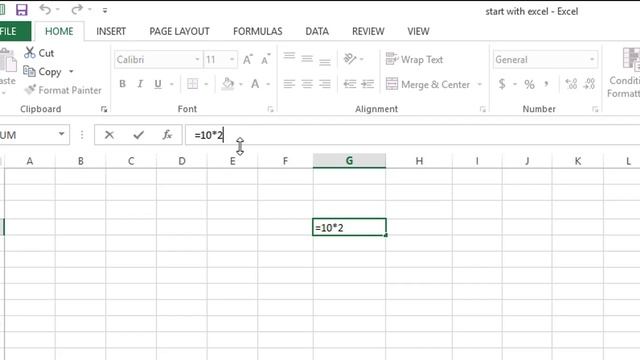Apply the Comma style
The image size is (640, 360).
(x=547, y=84)
